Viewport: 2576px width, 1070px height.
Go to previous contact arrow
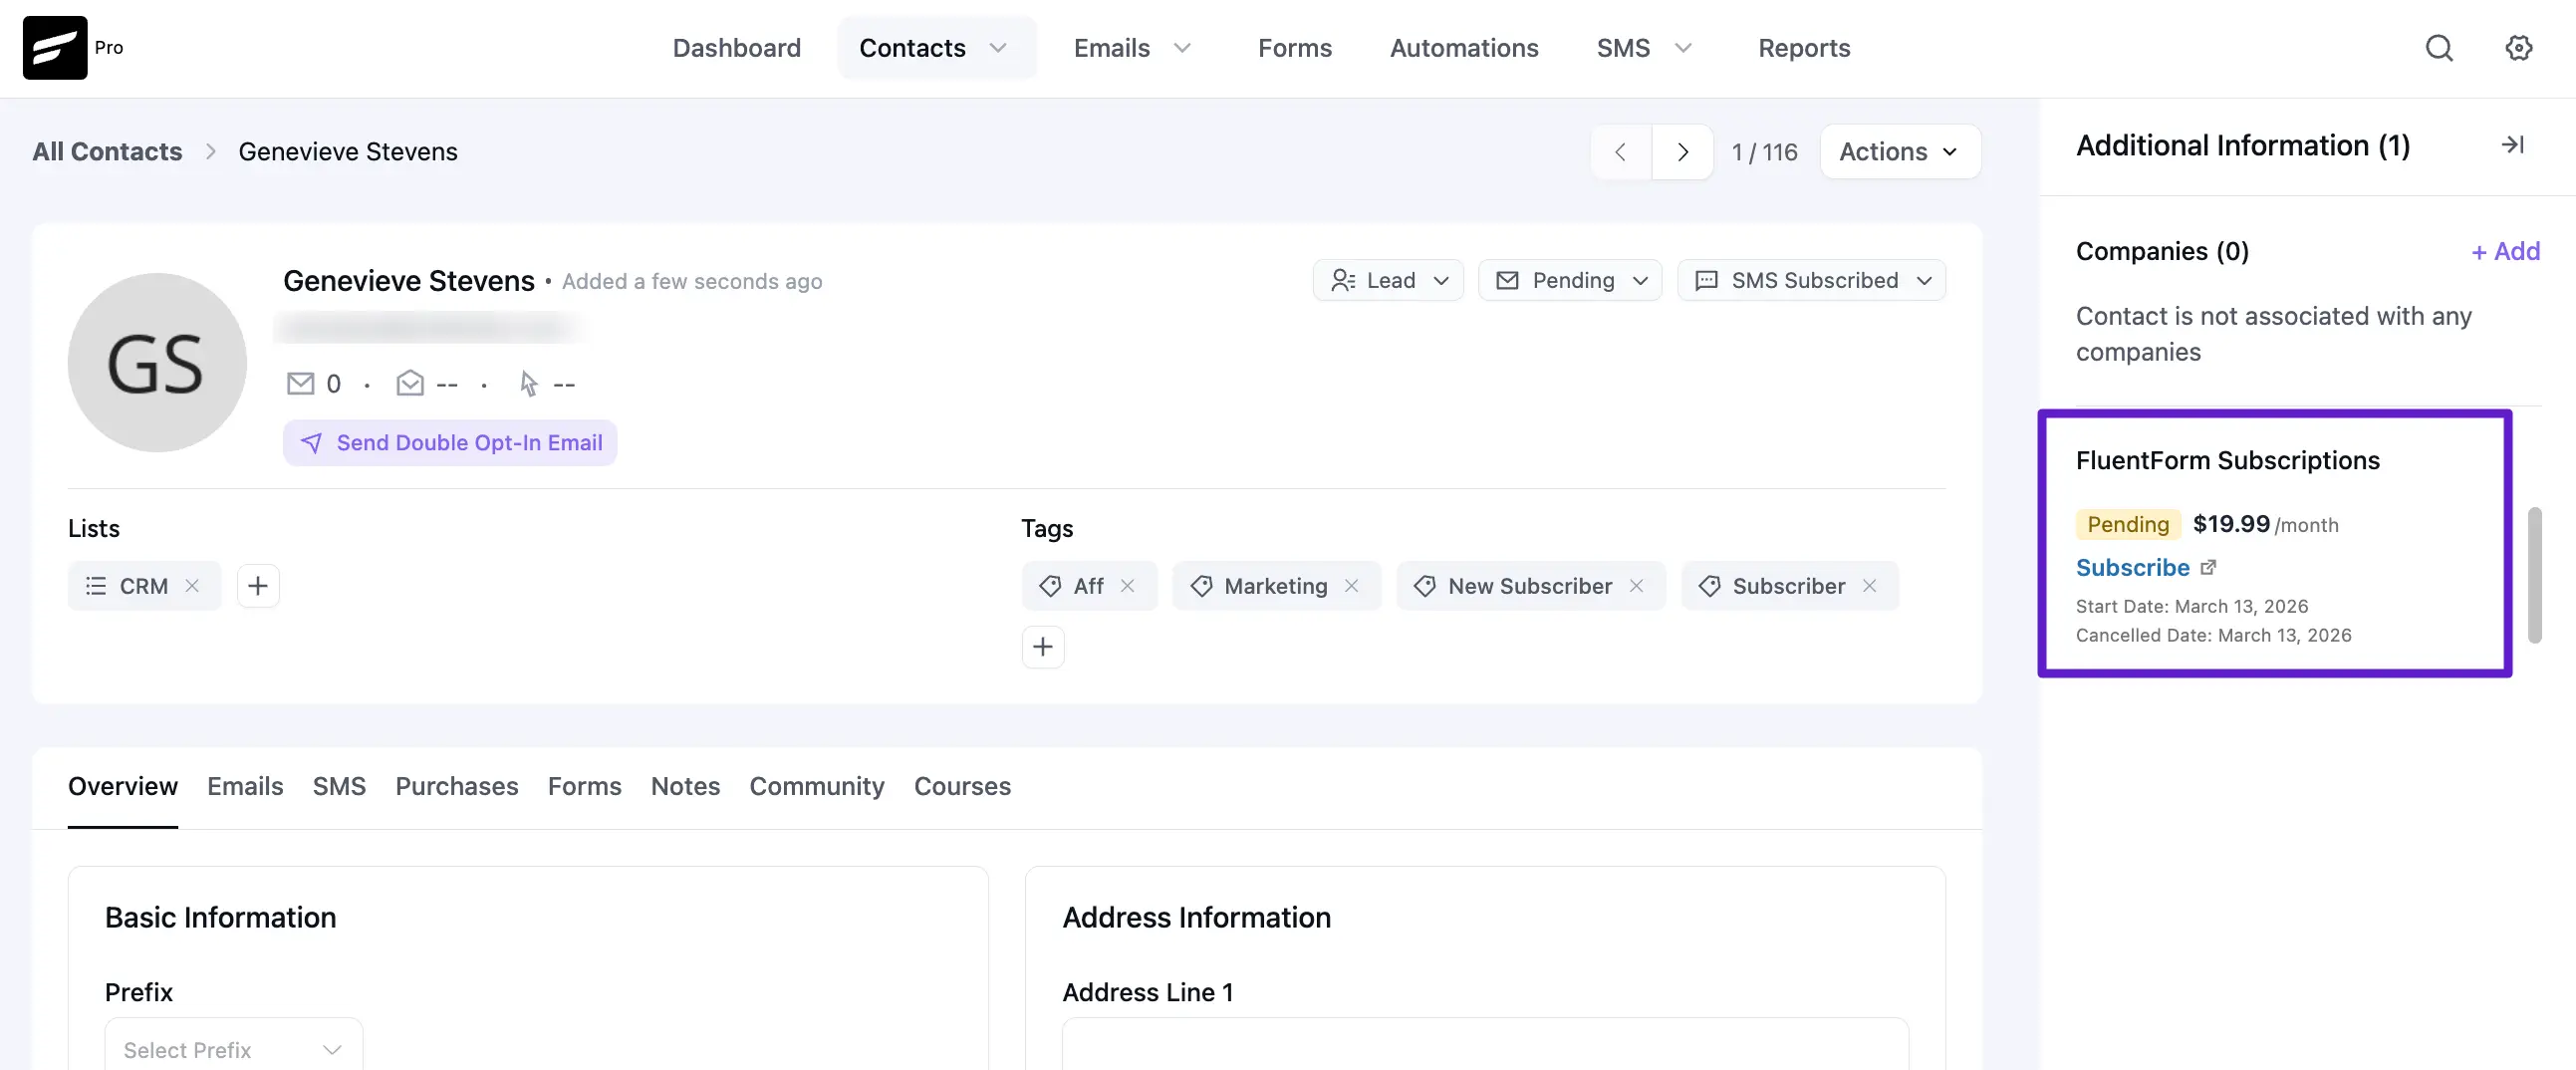coord(1620,152)
